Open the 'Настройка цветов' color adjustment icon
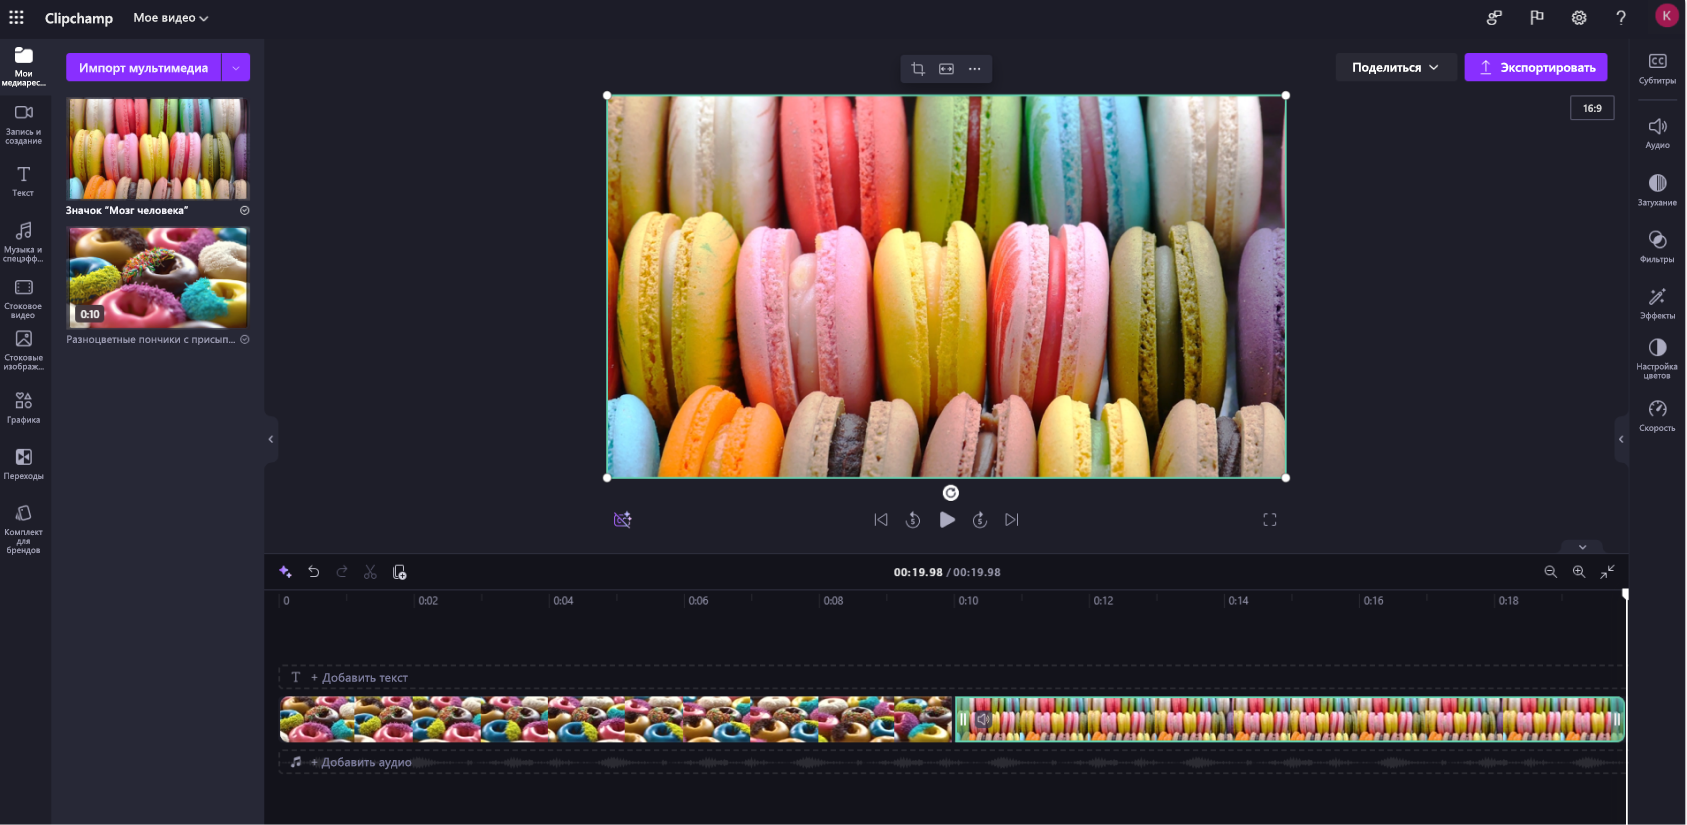 pyautogui.click(x=1657, y=358)
